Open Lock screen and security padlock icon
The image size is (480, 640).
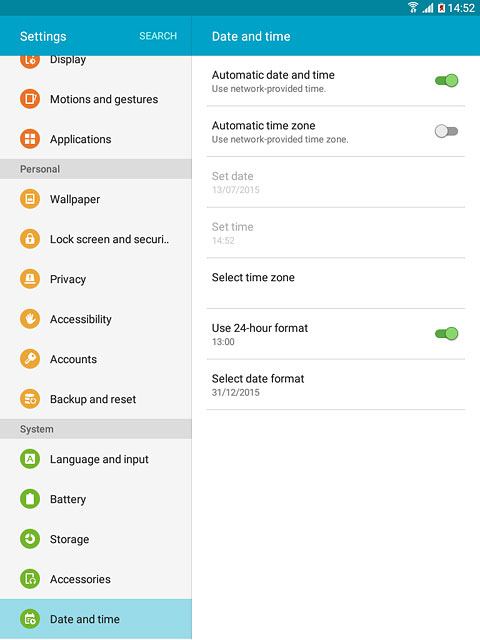pyautogui.click(x=30, y=239)
